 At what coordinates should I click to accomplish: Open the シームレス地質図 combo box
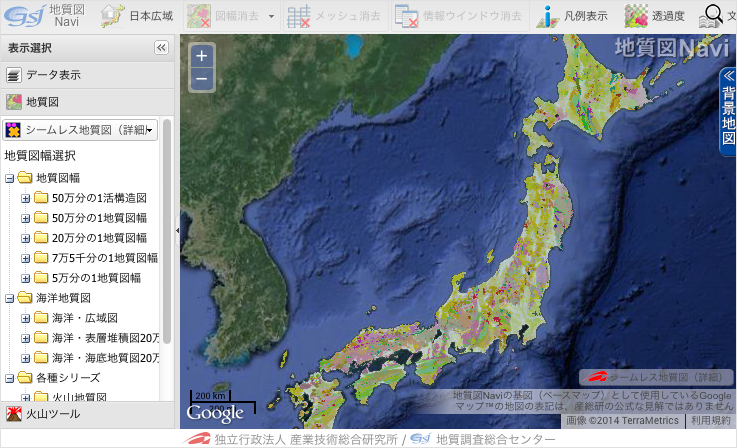[x=80, y=130]
